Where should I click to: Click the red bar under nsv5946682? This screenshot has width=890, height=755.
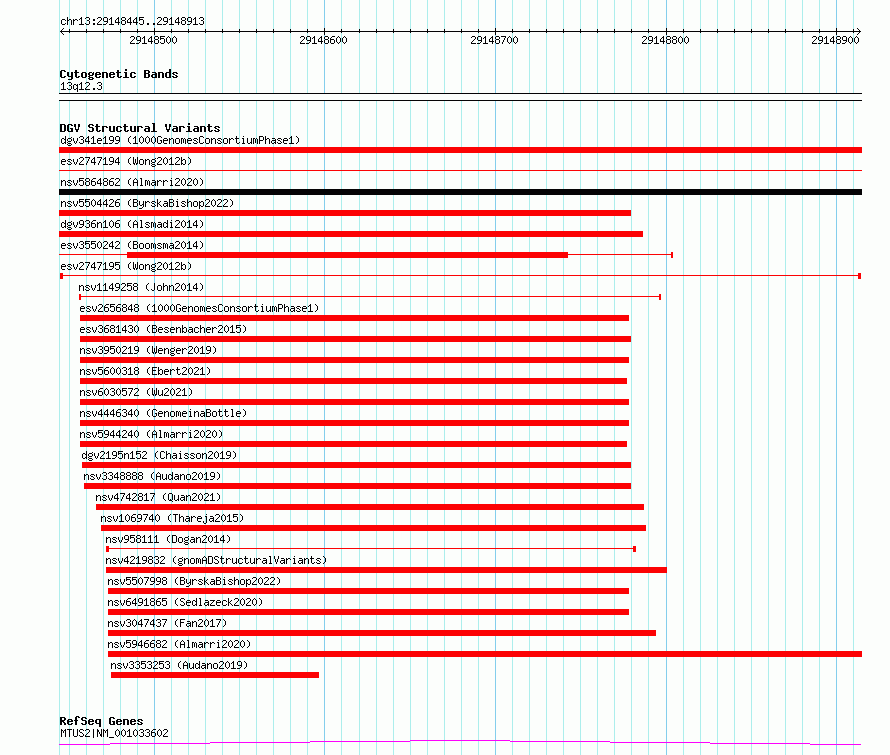485,654
